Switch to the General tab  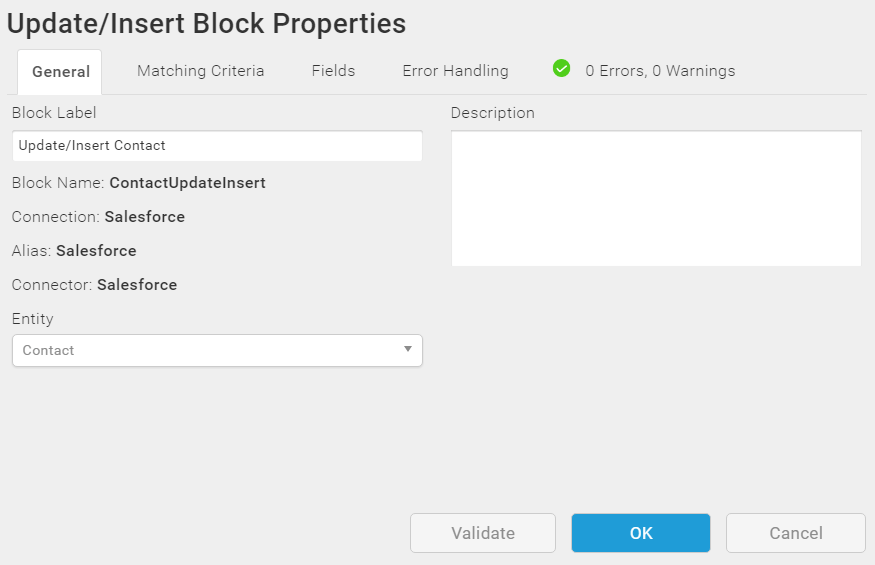(x=61, y=72)
